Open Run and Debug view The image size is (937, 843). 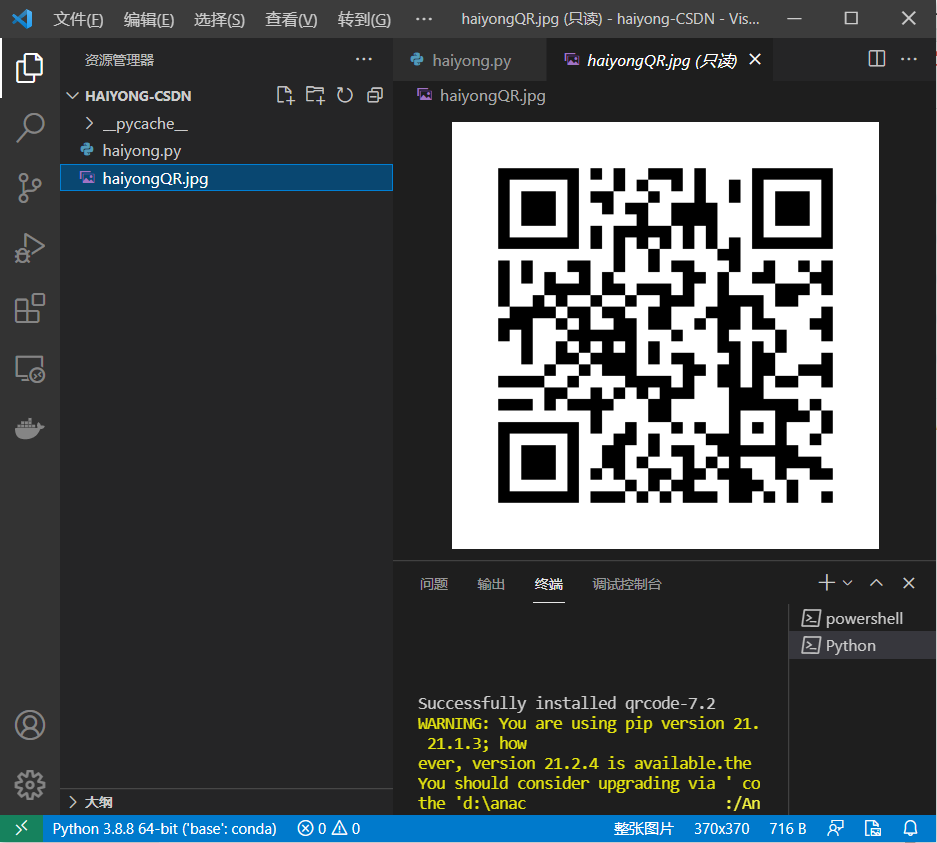click(x=29, y=248)
